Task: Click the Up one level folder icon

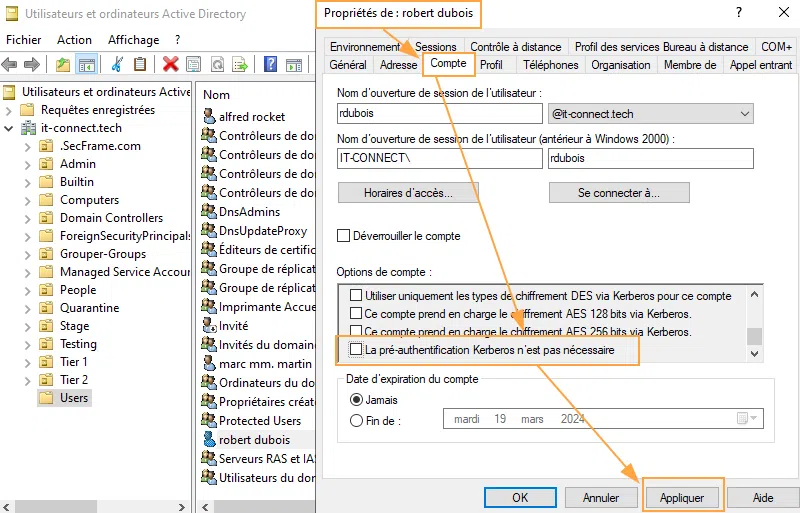Action: (x=63, y=64)
